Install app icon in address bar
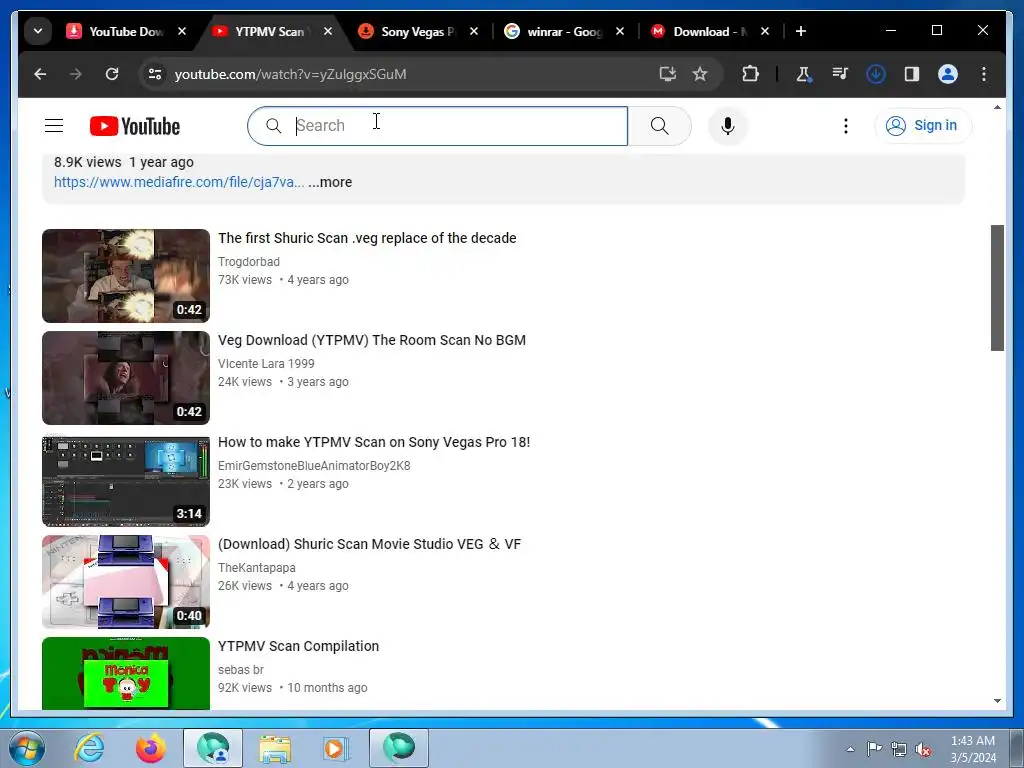 point(667,74)
